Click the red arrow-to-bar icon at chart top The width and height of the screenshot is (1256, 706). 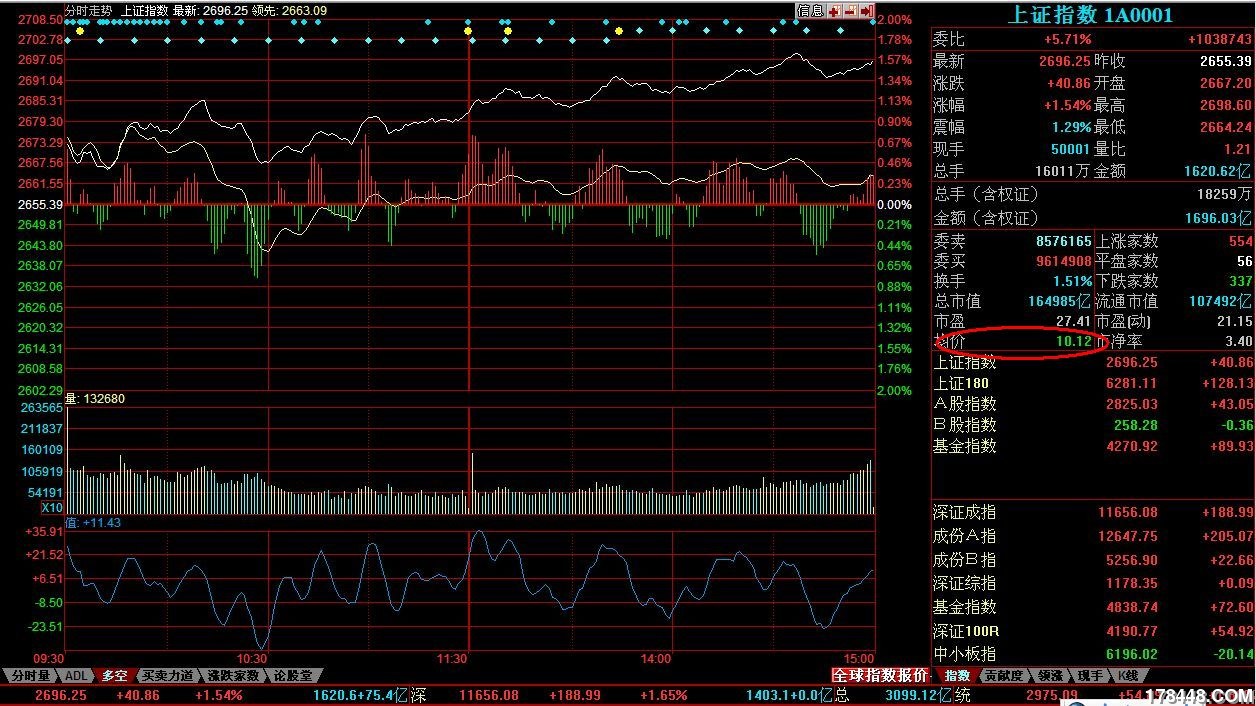coord(866,11)
